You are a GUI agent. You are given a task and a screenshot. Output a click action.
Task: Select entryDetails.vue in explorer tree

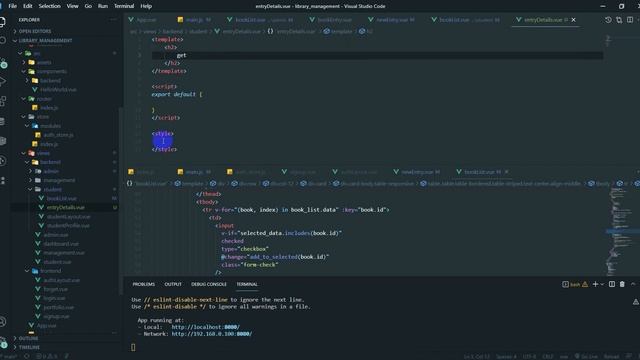(x=65, y=207)
